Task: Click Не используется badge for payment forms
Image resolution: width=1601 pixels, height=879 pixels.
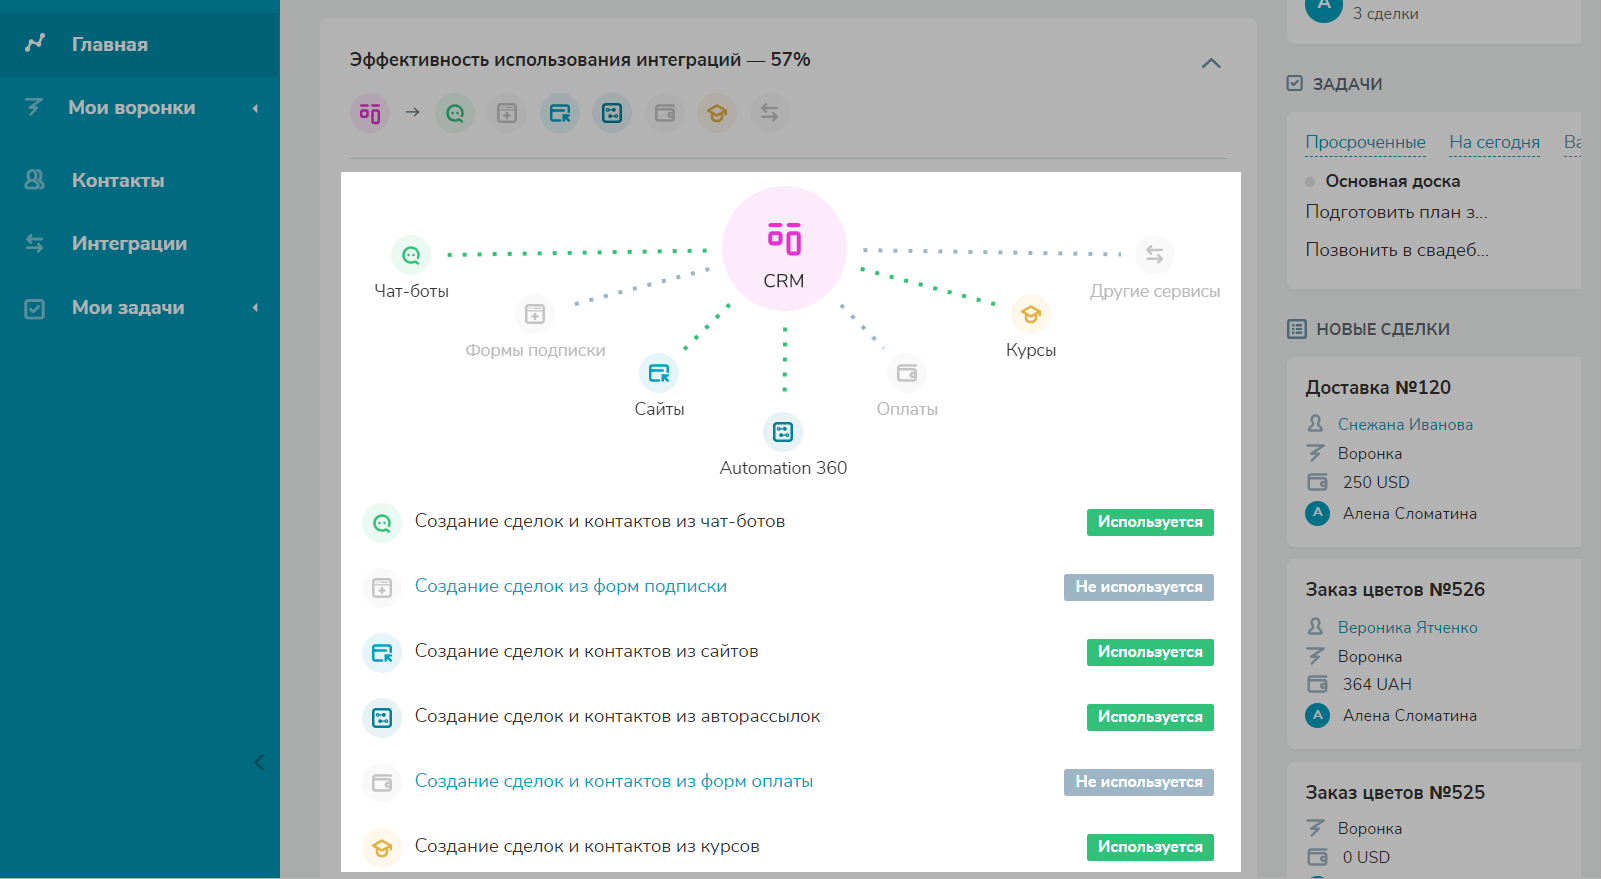Action: pyautogui.click(x=1138, y=782)
